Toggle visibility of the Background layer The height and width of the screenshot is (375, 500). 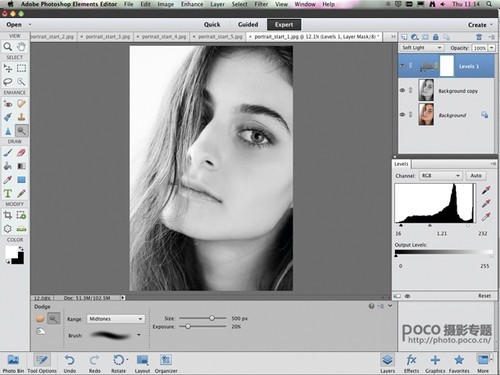coord(402,115)
